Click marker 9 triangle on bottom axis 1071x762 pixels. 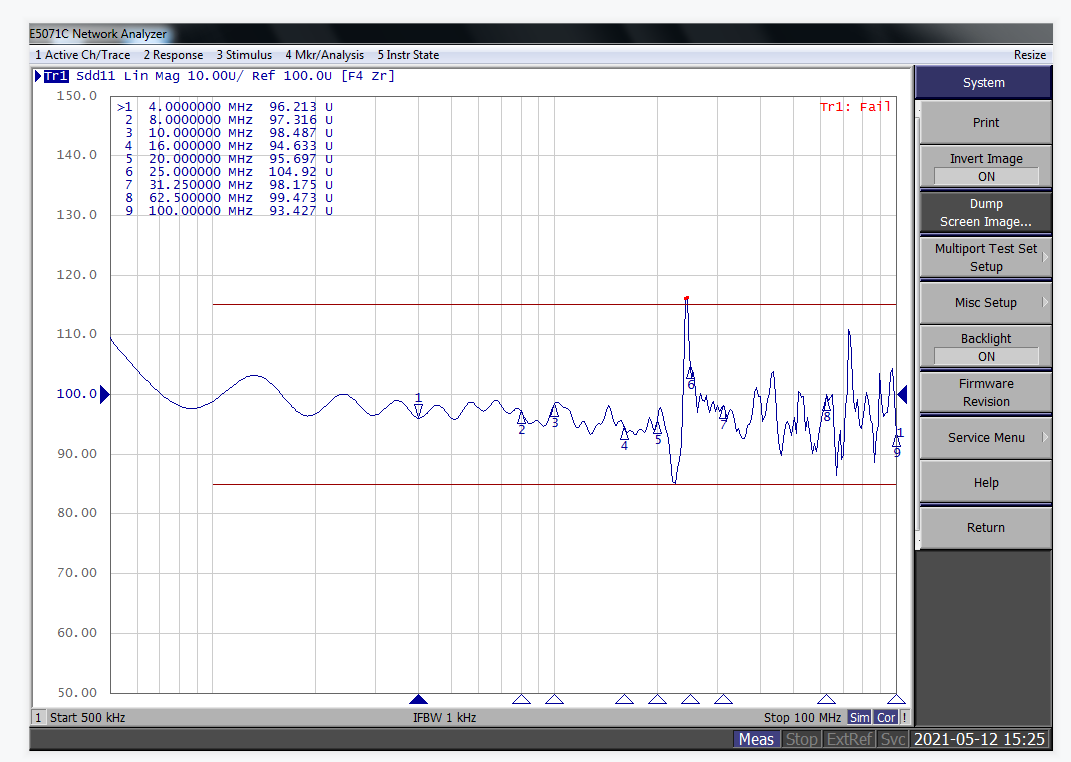click(896, 699)
